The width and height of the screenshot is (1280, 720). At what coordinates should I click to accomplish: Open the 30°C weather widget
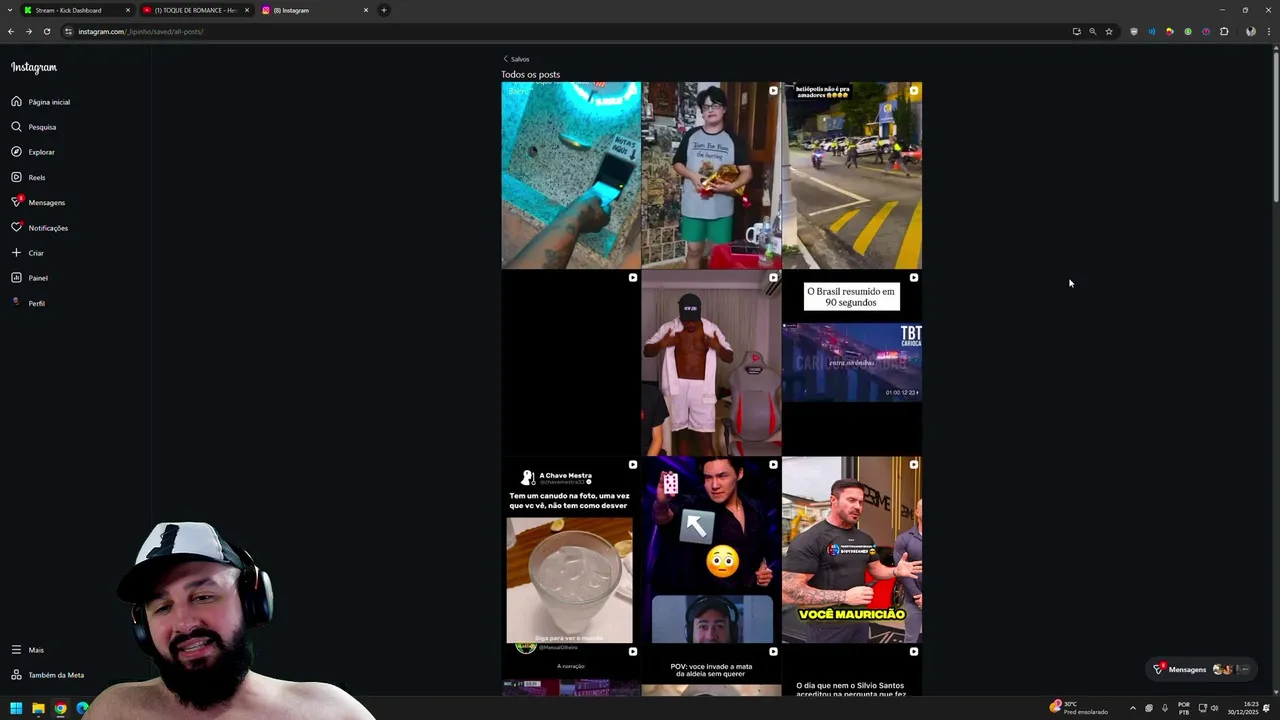1078,708
